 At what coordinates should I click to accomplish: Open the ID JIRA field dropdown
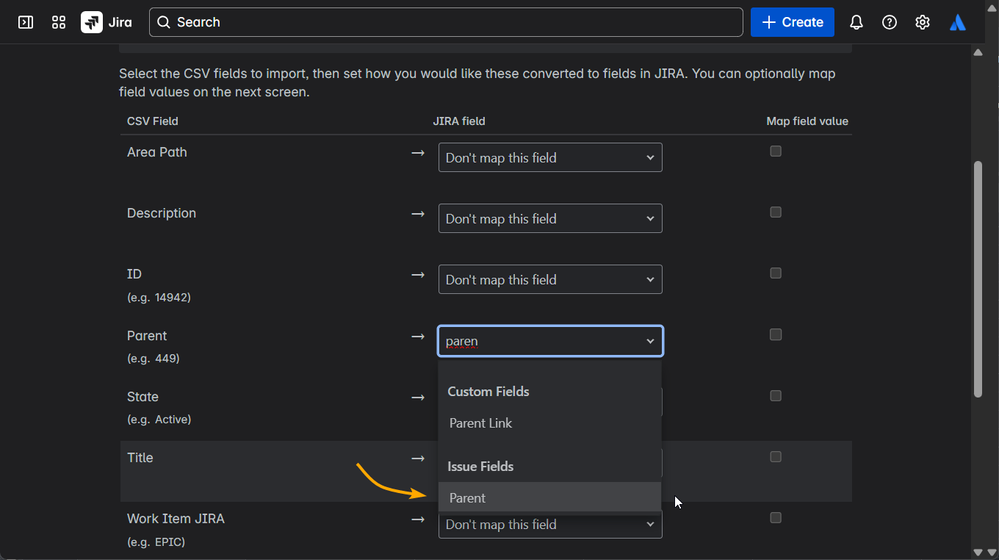(x=550, y=280)
